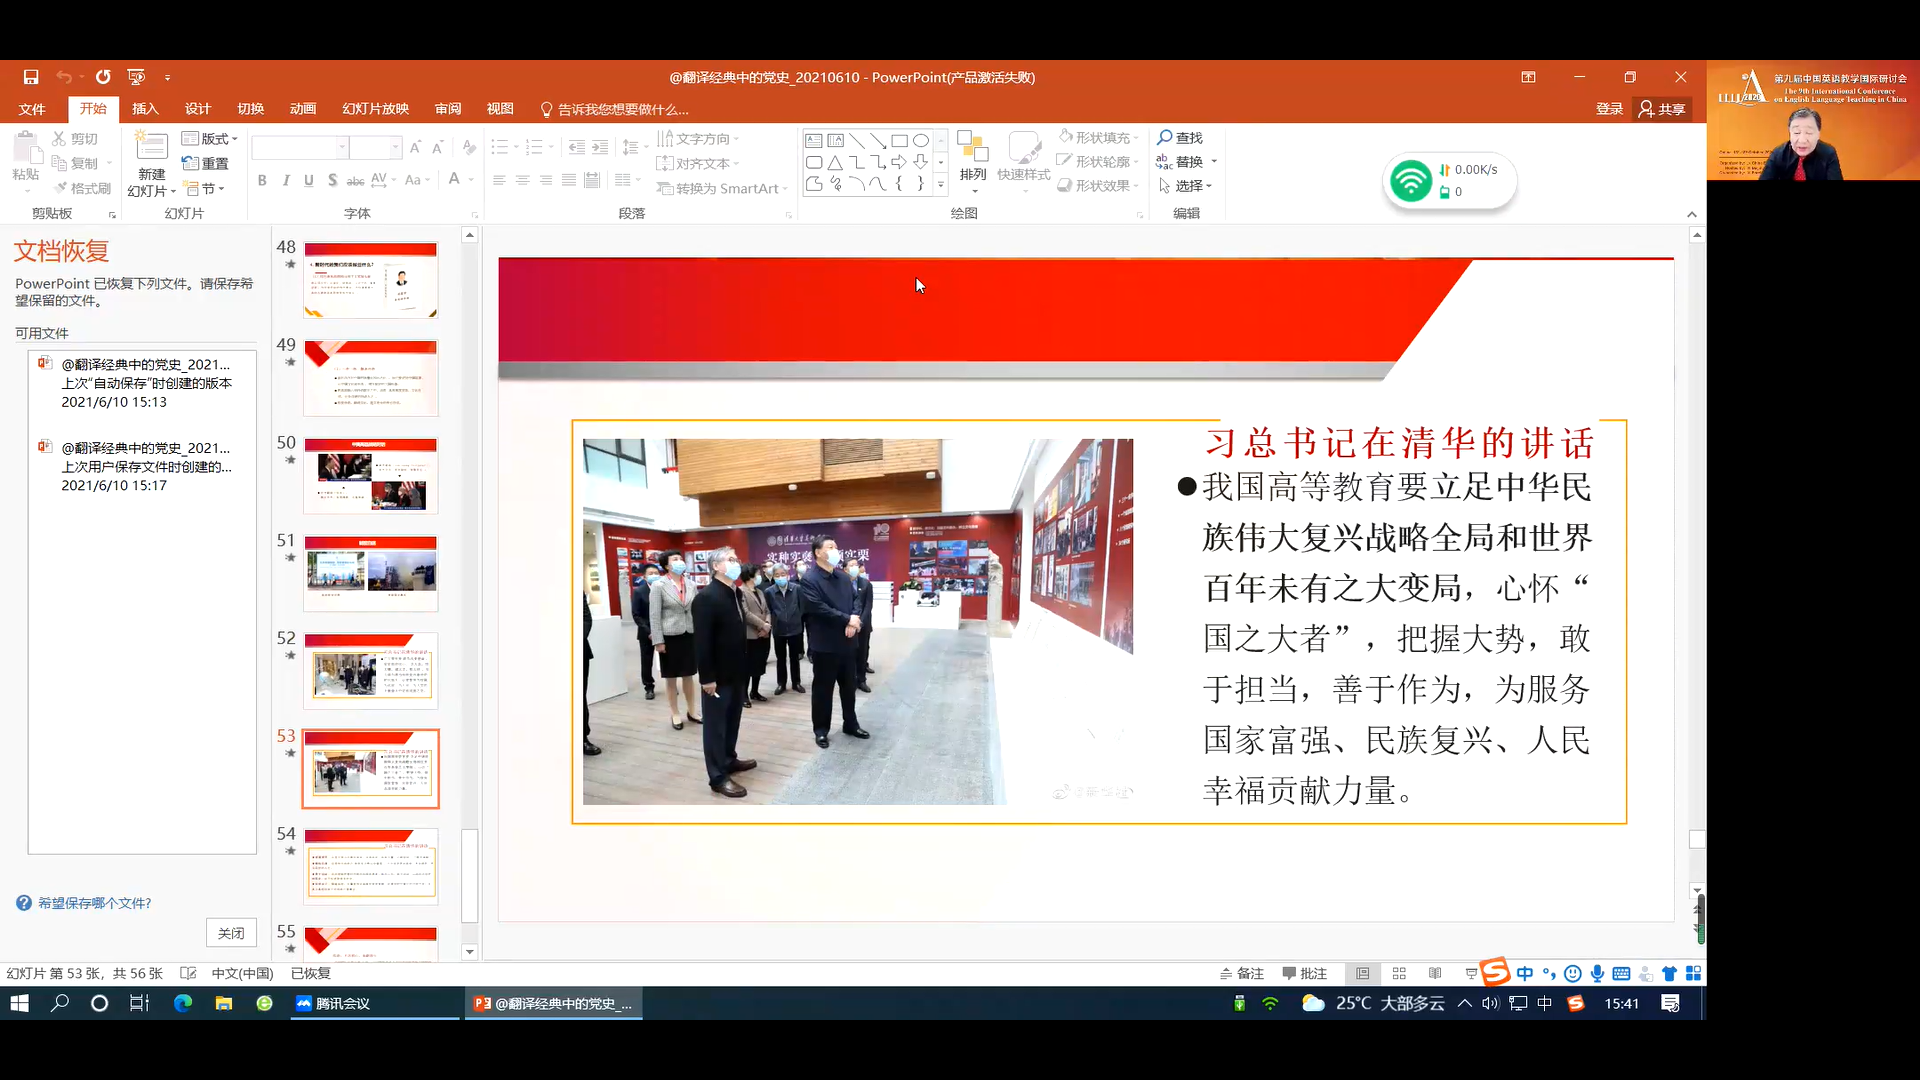This screenshot has height=1080, width=1920.
Task: Click numbered list icon
Action: [534, 148]
